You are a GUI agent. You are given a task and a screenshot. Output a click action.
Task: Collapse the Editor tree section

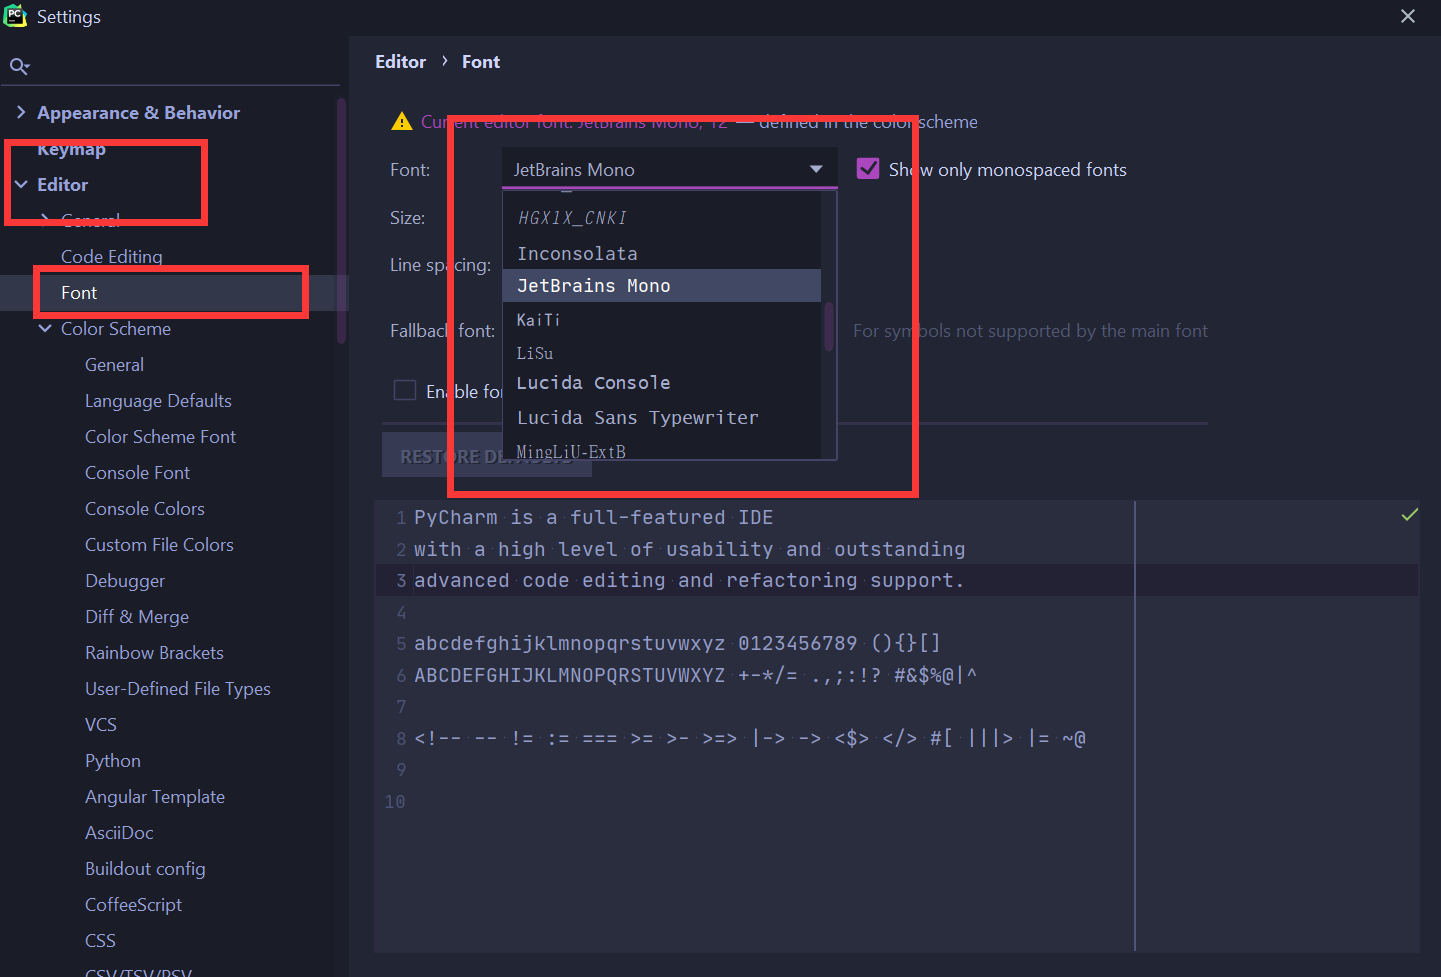21,184
